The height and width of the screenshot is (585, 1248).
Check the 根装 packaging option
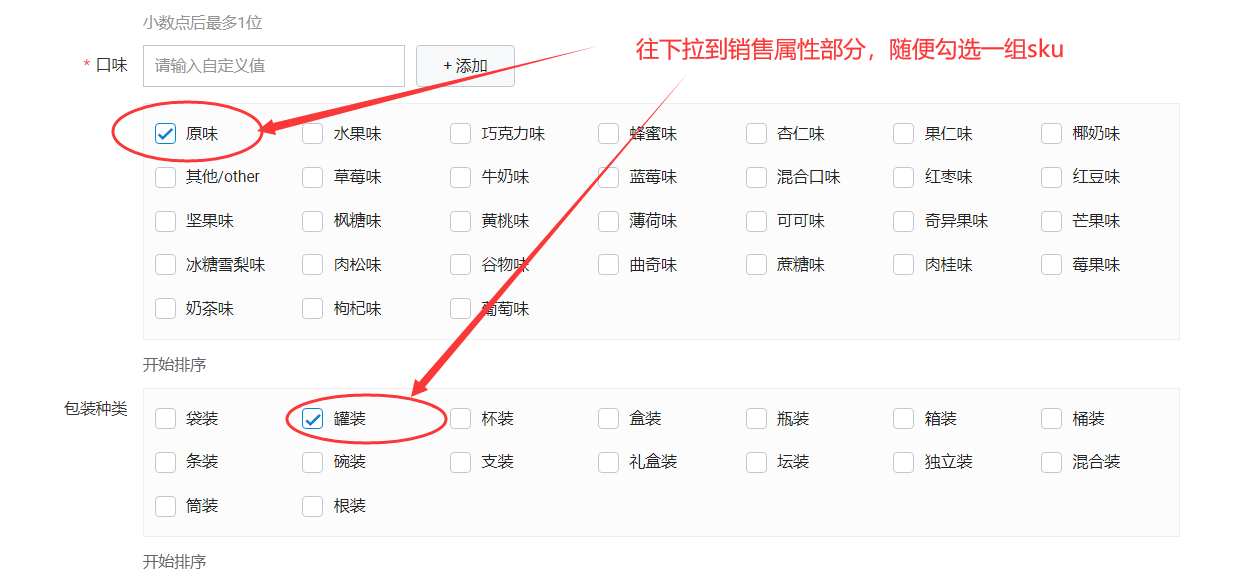pyautogui.click(x=313, y=506)
